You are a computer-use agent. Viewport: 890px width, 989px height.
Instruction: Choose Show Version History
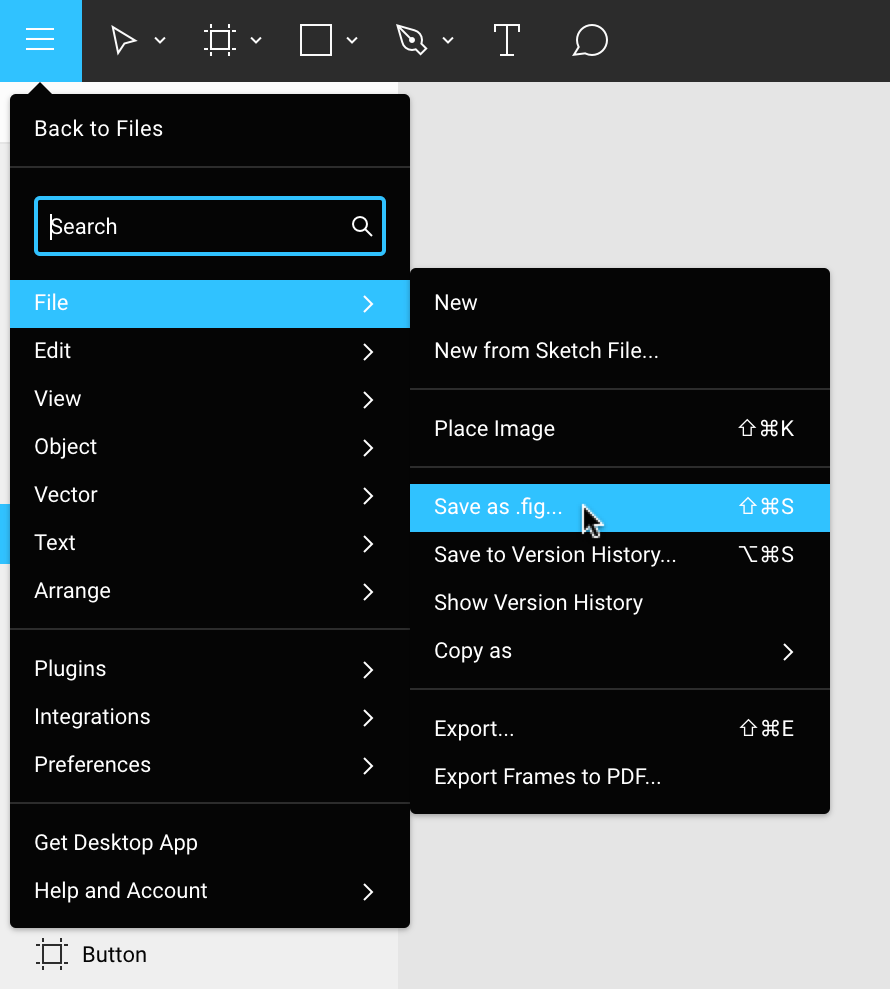(619, 603)
